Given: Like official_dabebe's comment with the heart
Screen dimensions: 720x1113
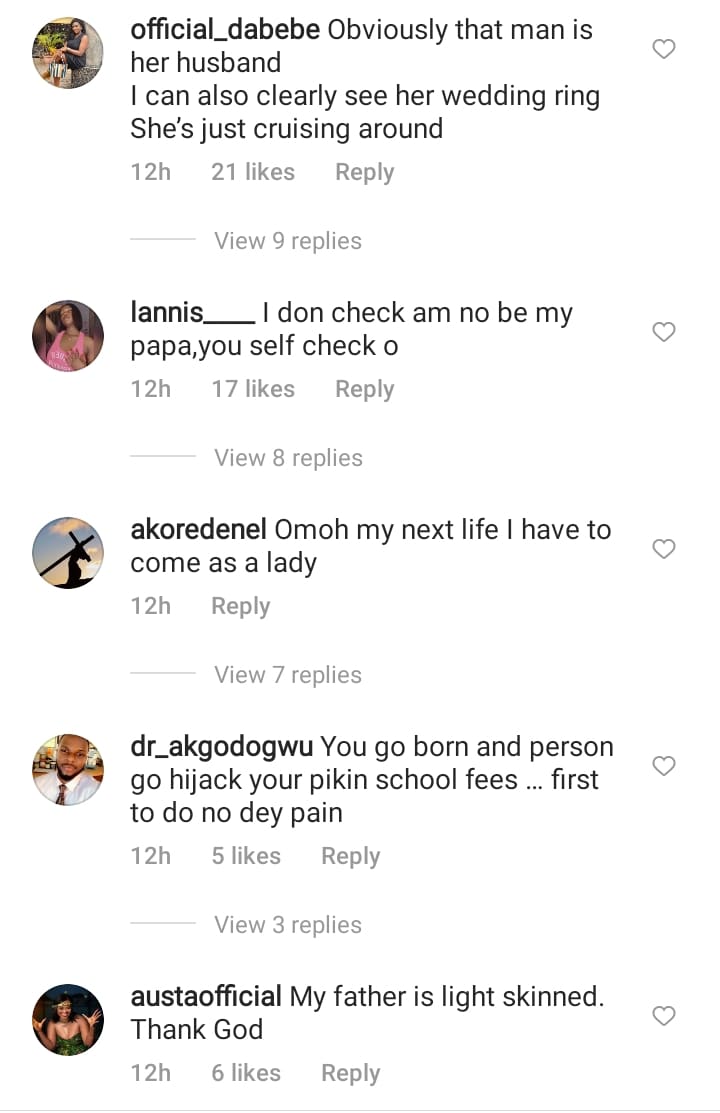Looking at the screenshot, I should click(664, 49).
